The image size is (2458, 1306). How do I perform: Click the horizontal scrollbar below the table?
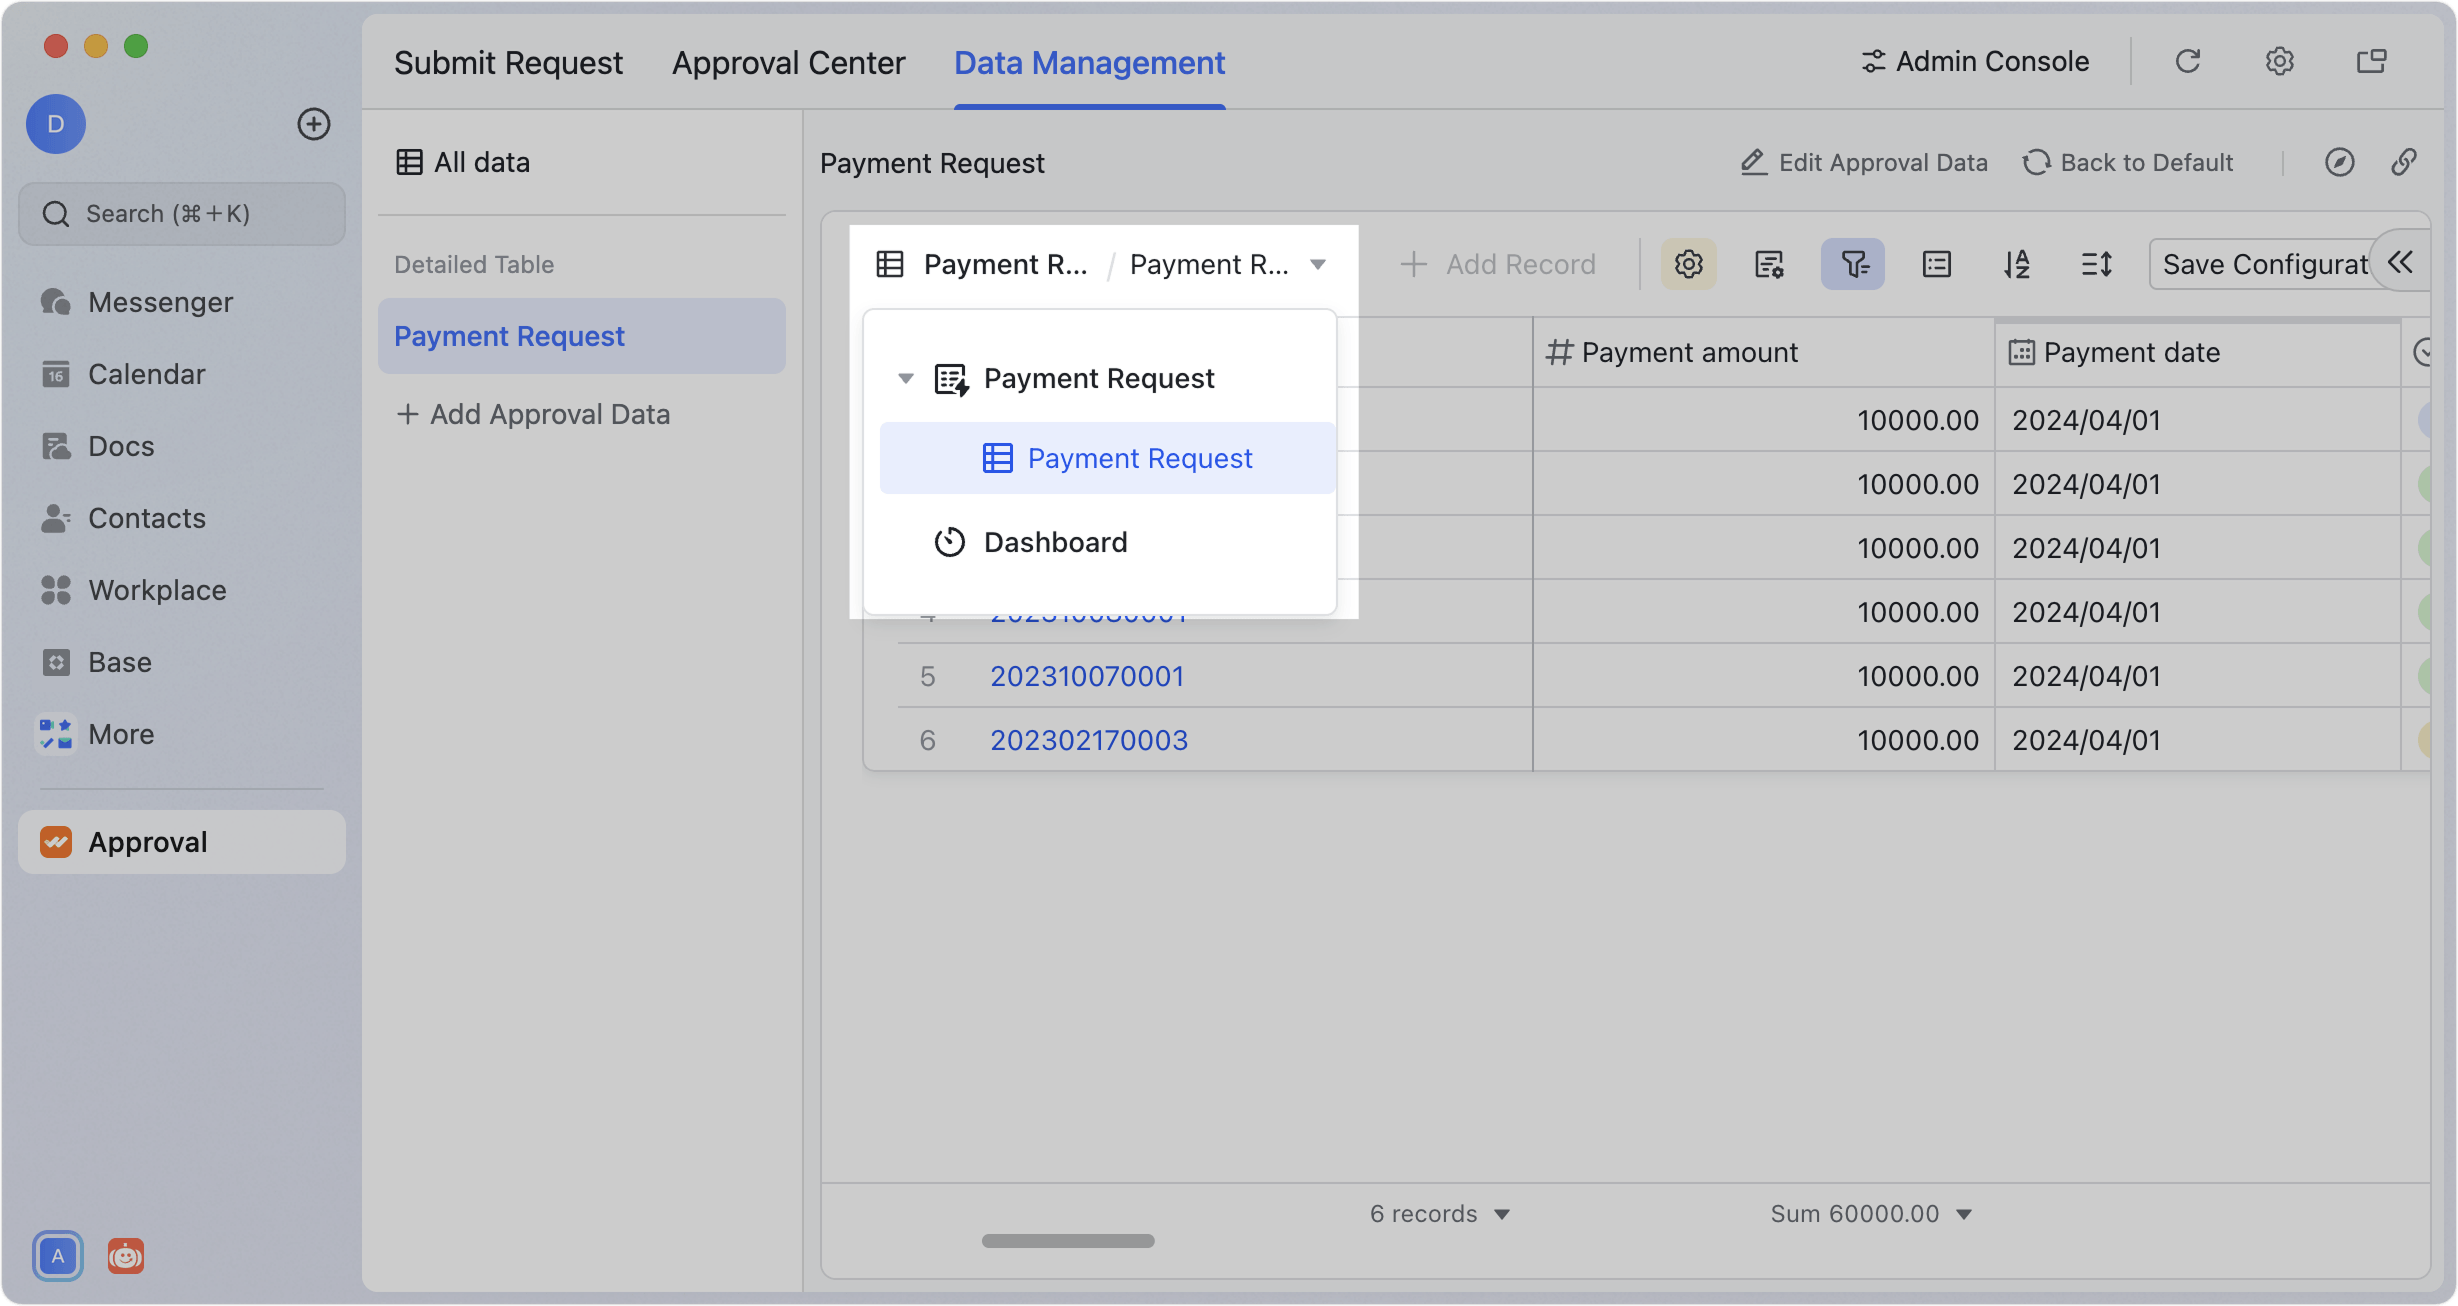1068,1240
